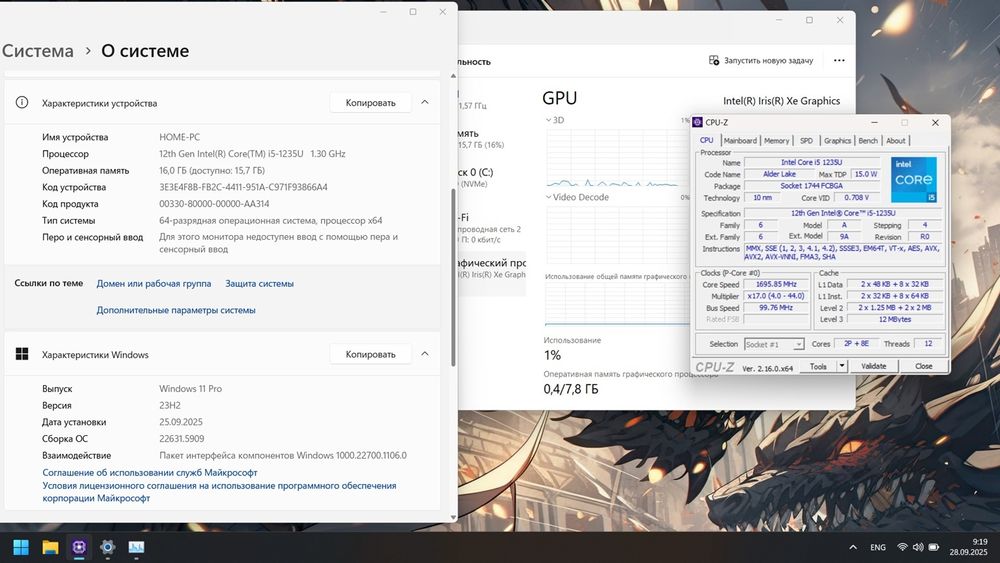The height and width of the screenshot is (563, 1000).
Task: Open Settings from the taskbar gear icon
Action: [108, 547]
